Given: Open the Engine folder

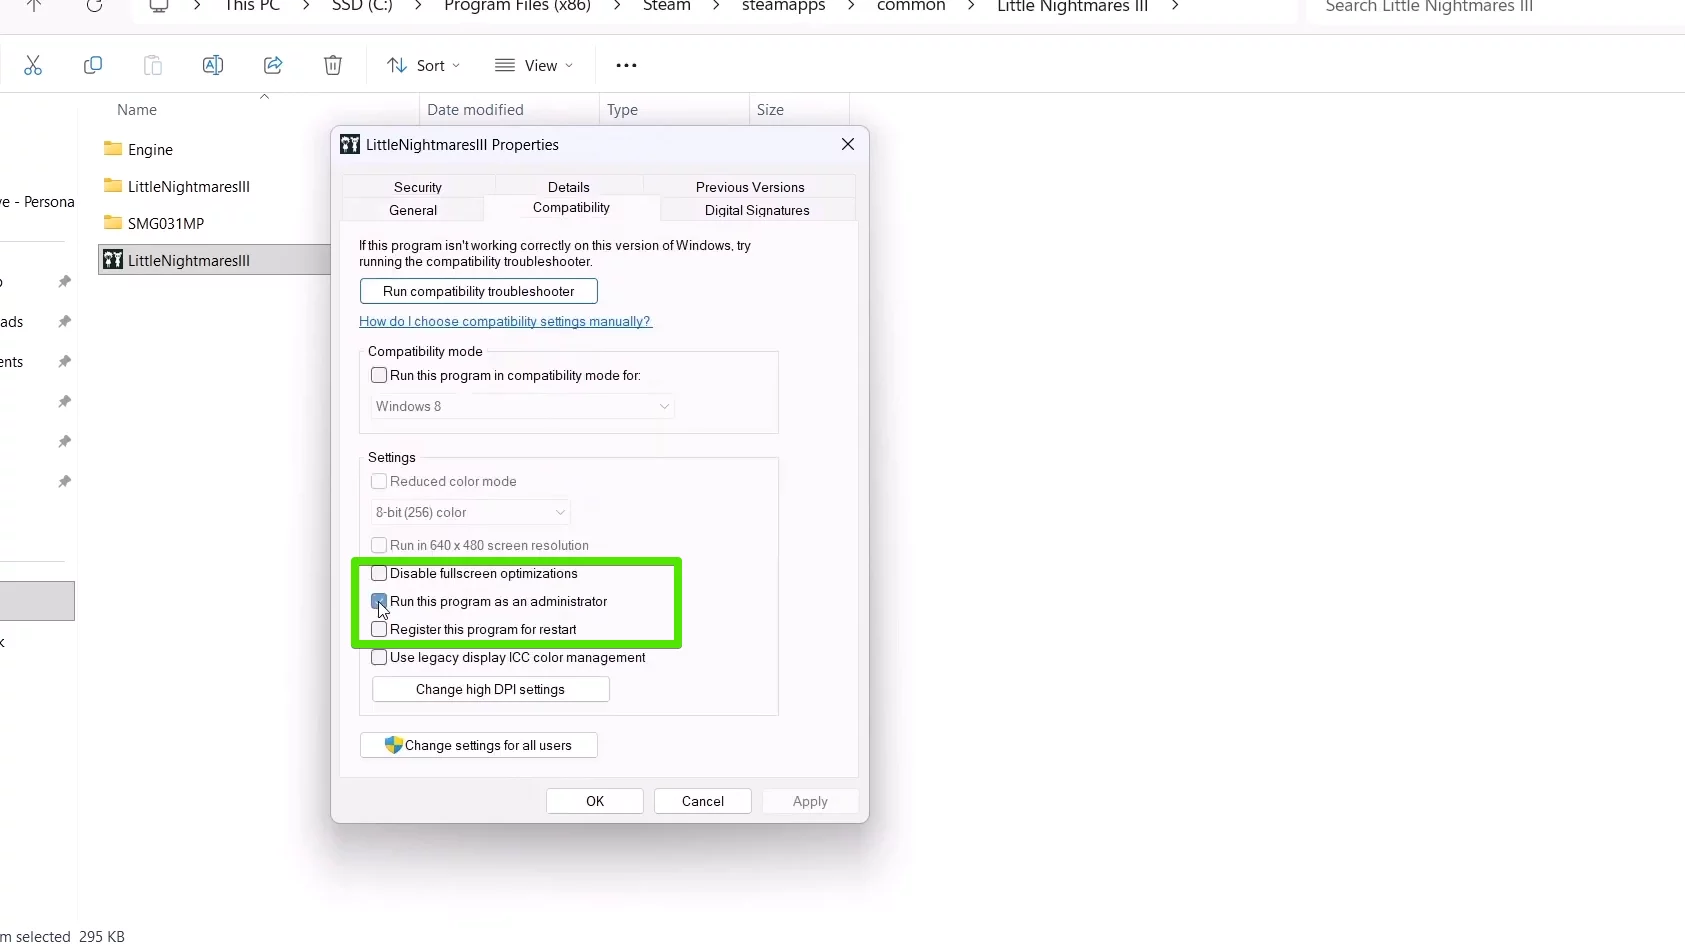Looking at the screenshot, I should [150, 150].
